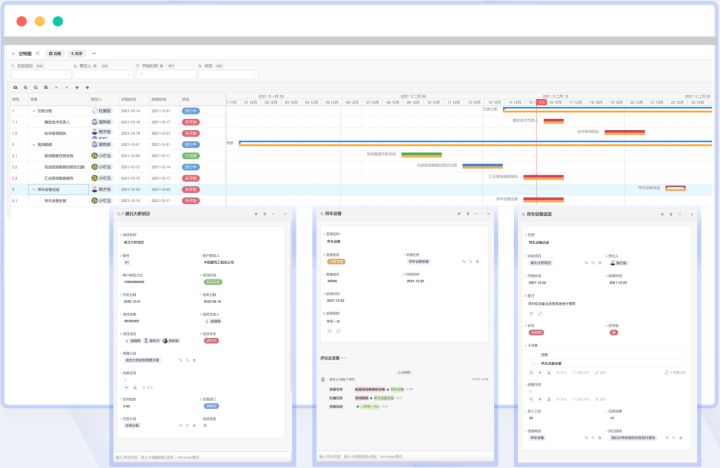Screen dimensions: 720x468
Task: Click the second button next to the Gantt title
Action: pyautogui.click(x=77, y=52)
